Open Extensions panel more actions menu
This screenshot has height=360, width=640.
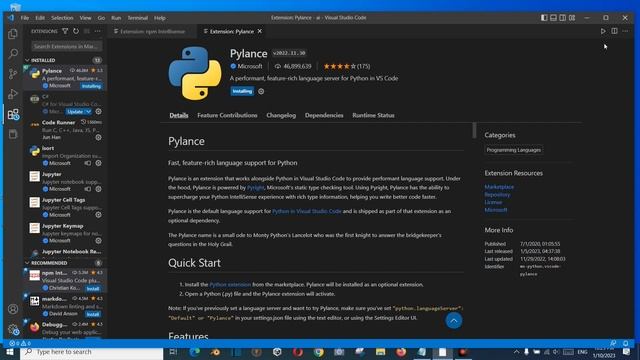pos(97,31)
